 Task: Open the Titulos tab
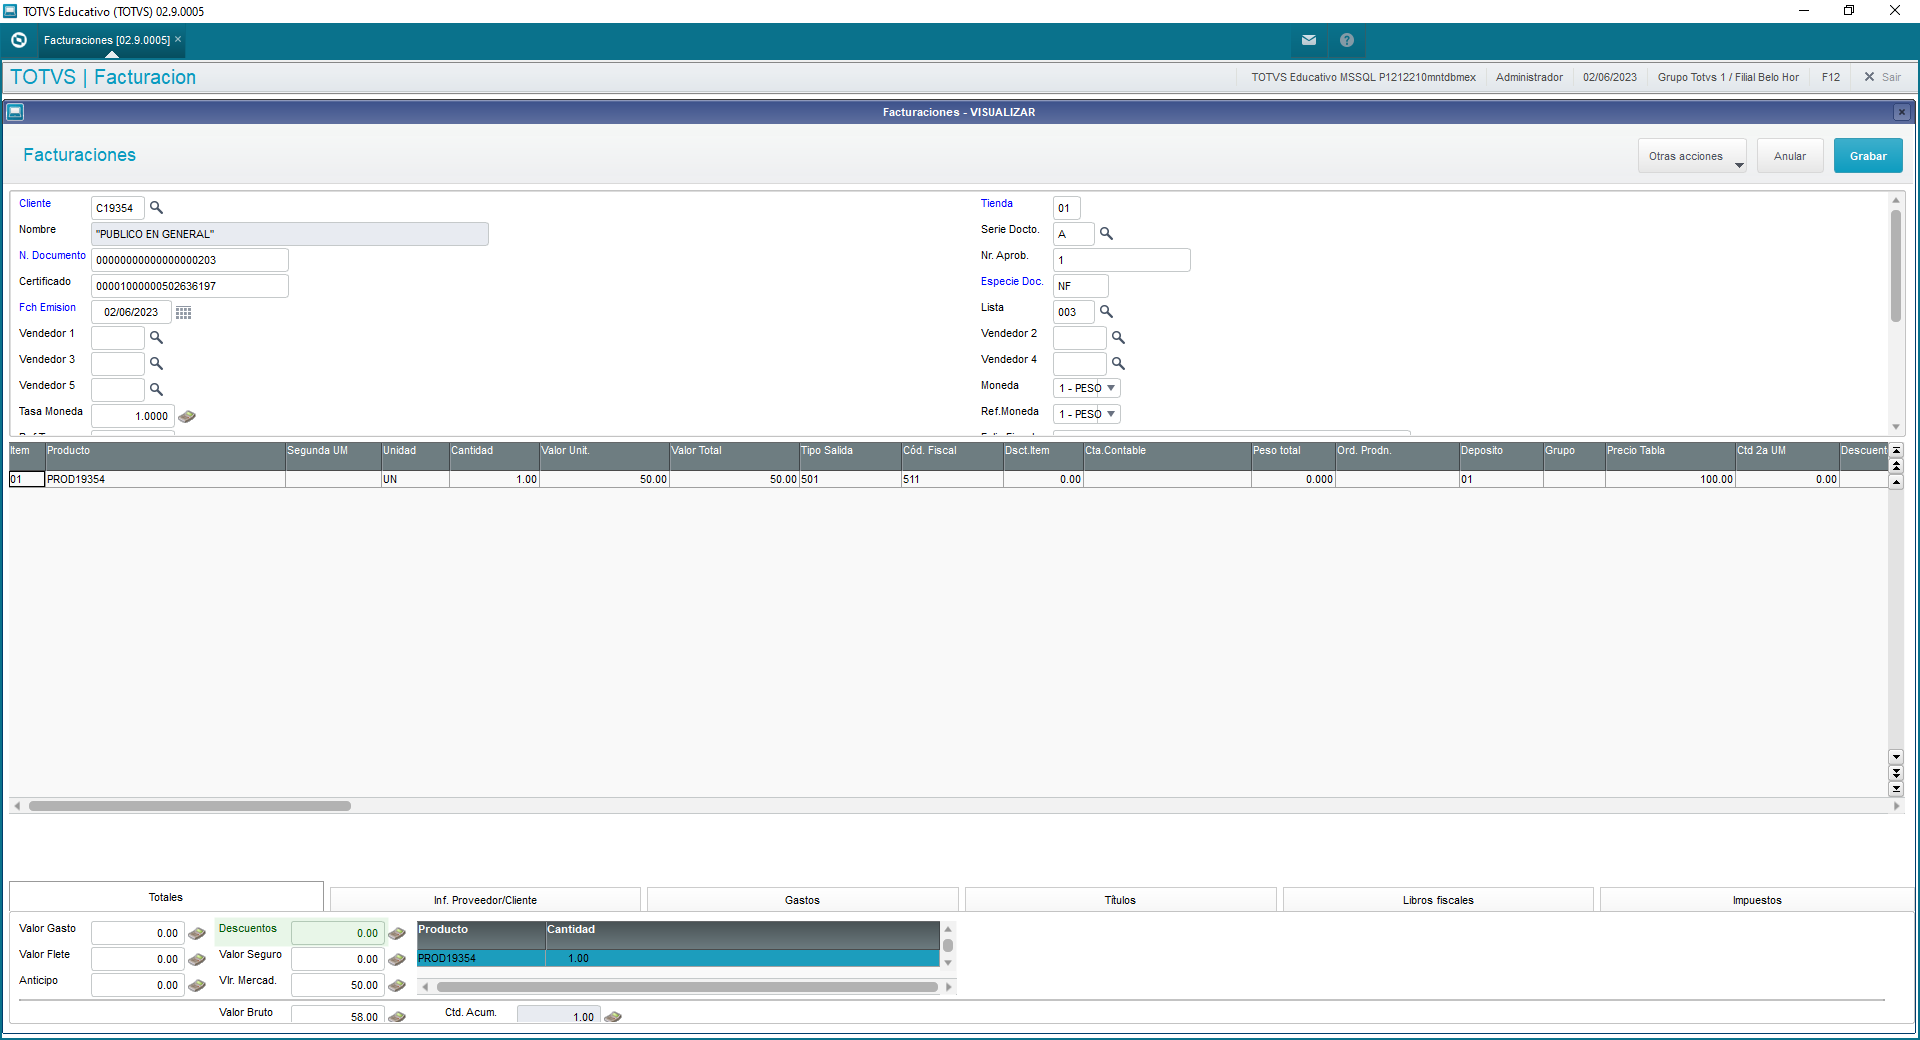tap(1120, 900)
